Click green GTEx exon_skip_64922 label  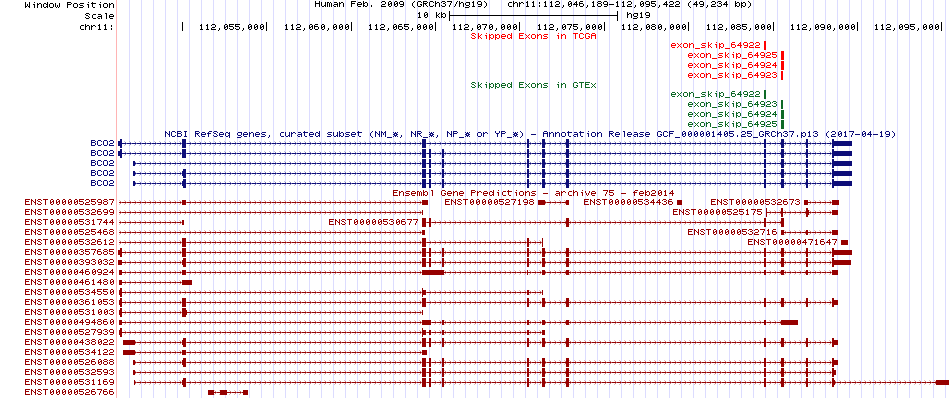click(x=716, y=95)
